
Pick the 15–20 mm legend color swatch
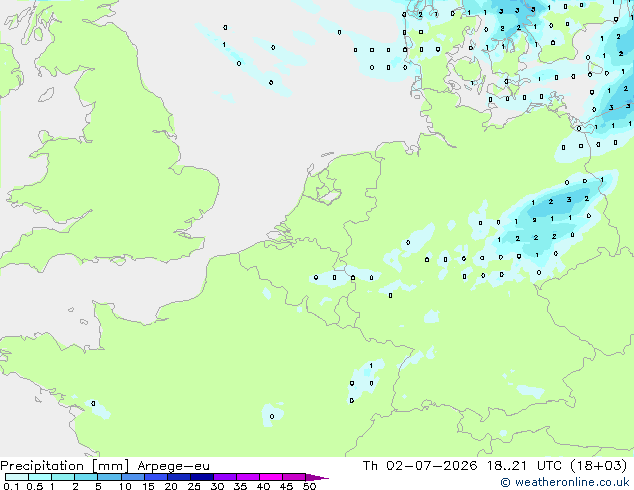point(156,477)
